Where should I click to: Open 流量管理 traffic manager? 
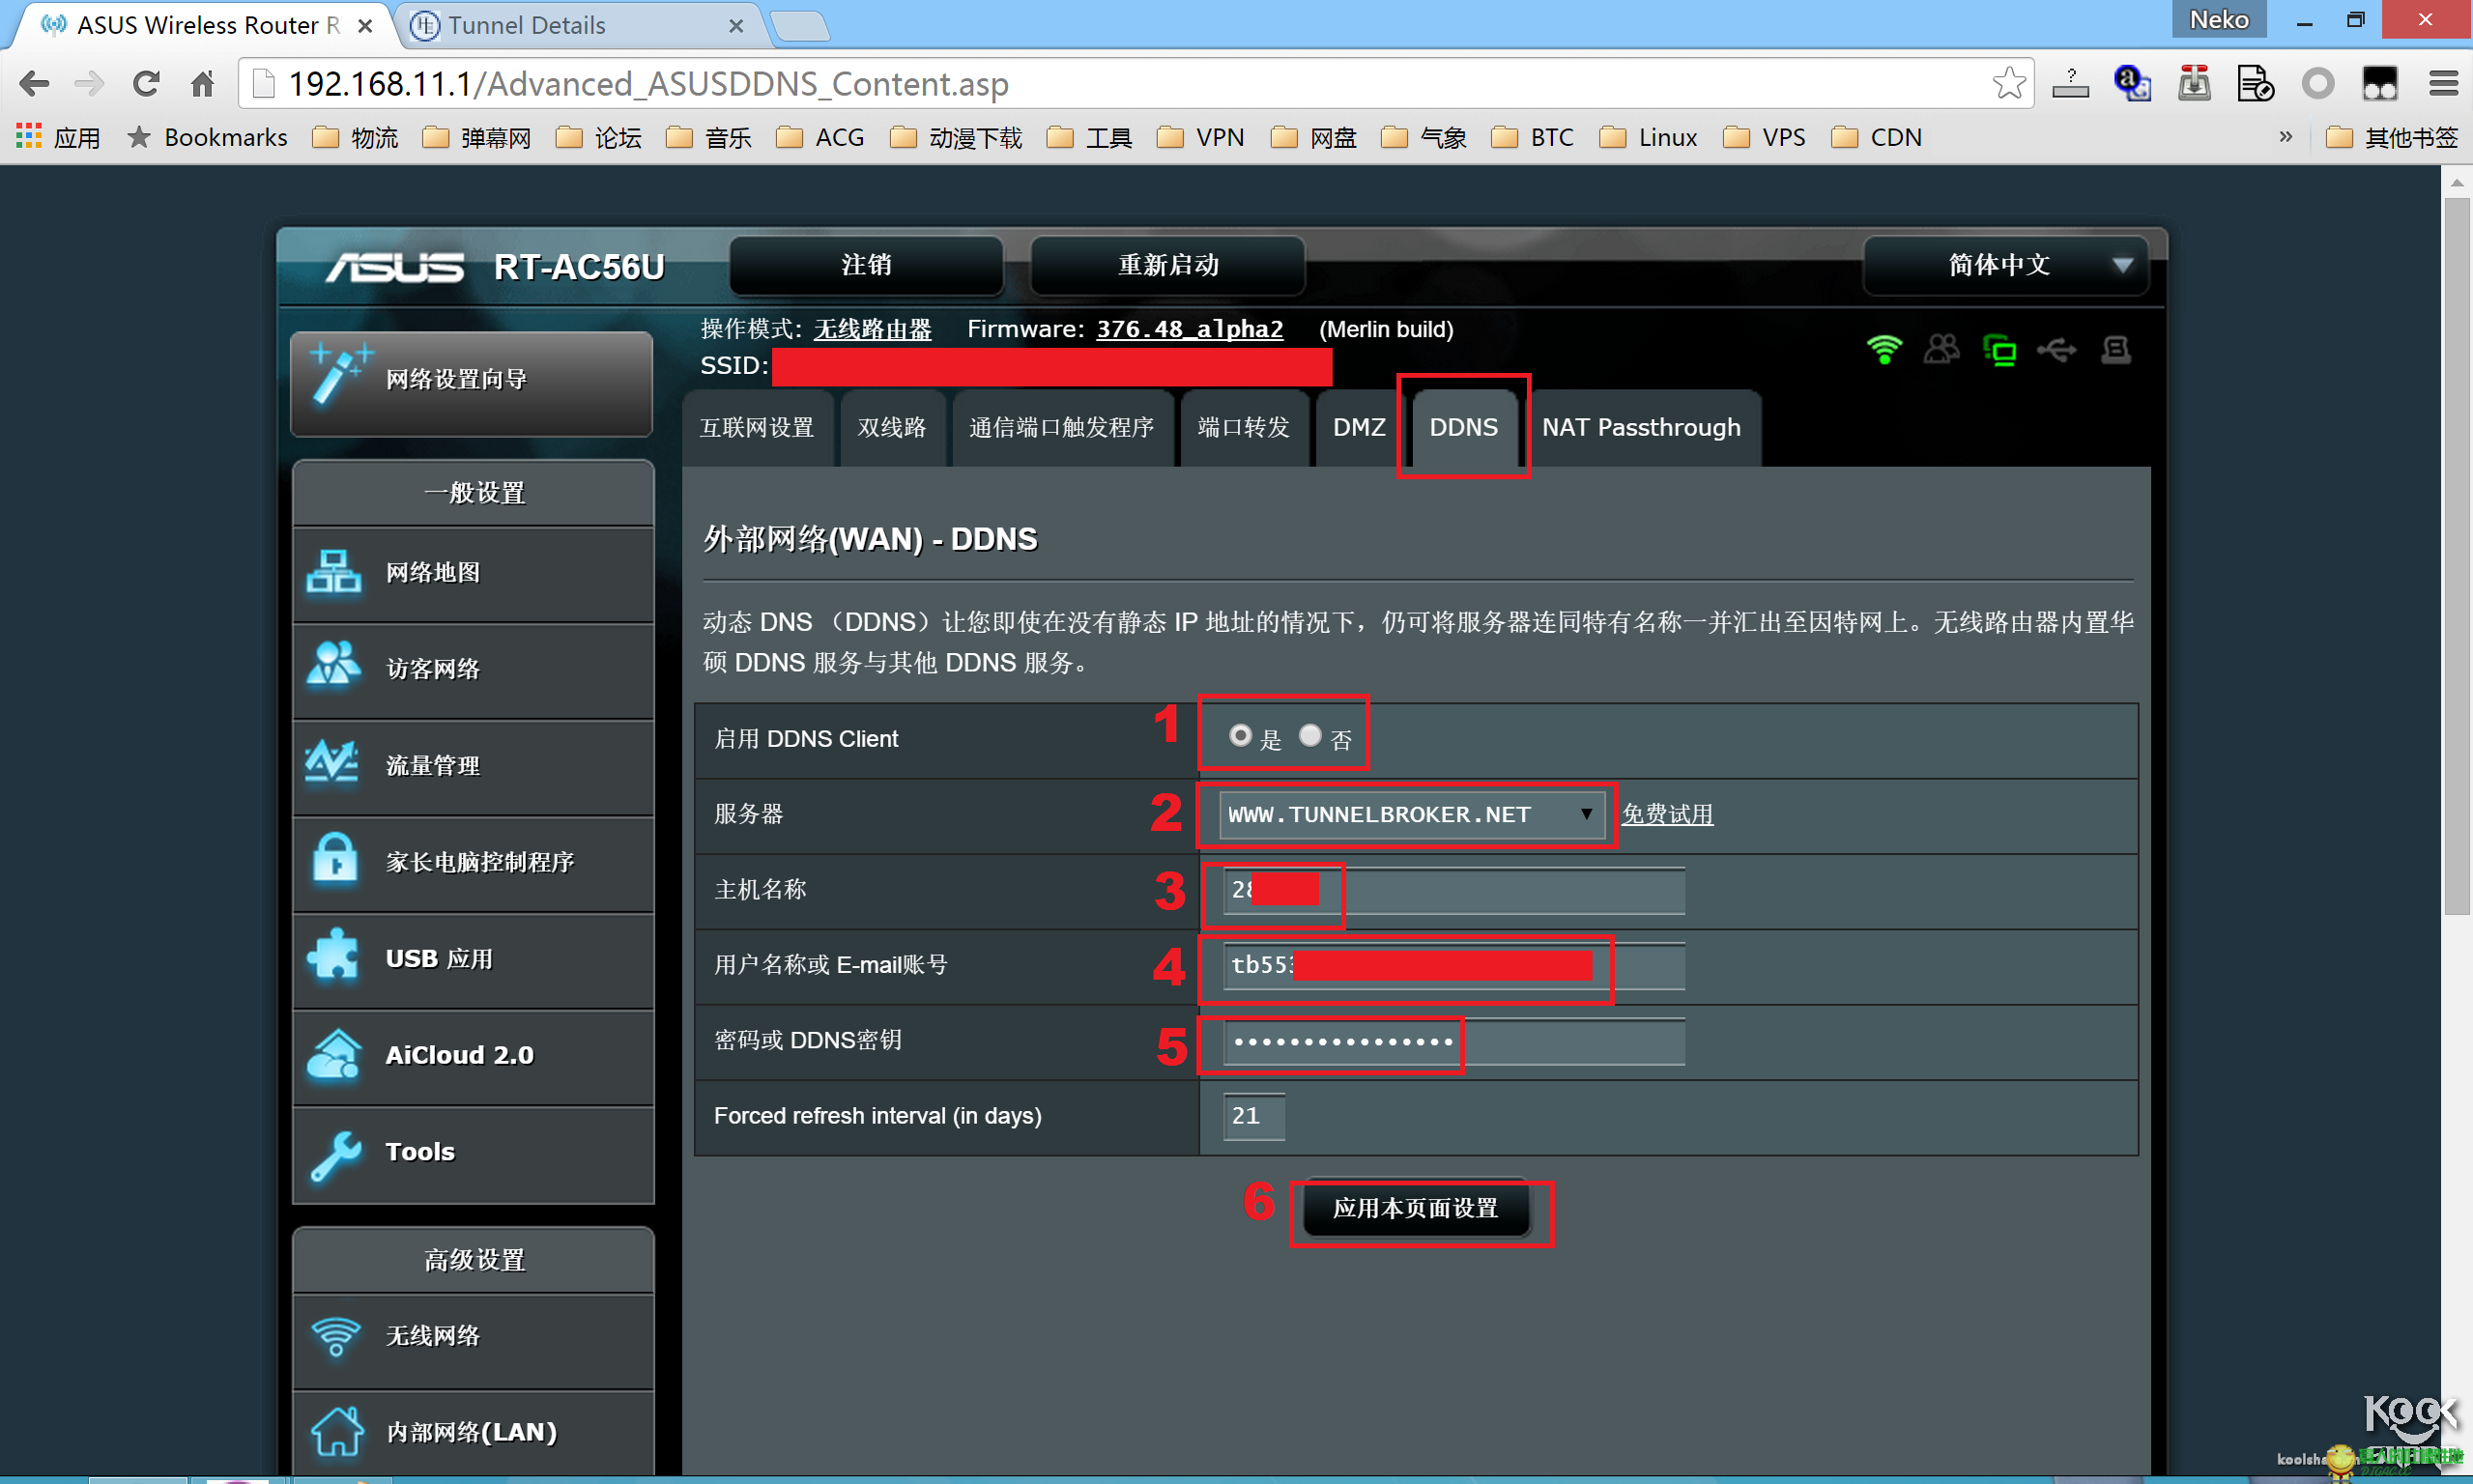point(473,766)
